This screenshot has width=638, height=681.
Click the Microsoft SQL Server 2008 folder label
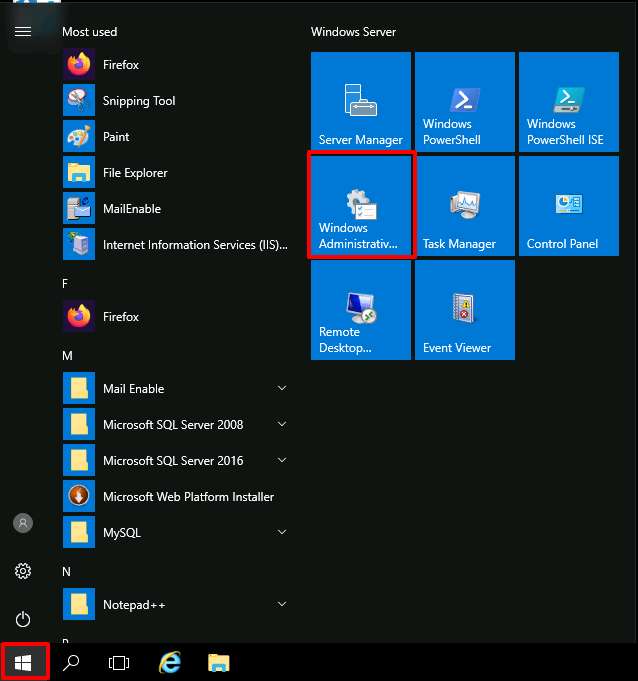pyautogui.click(x=173, y=425)
